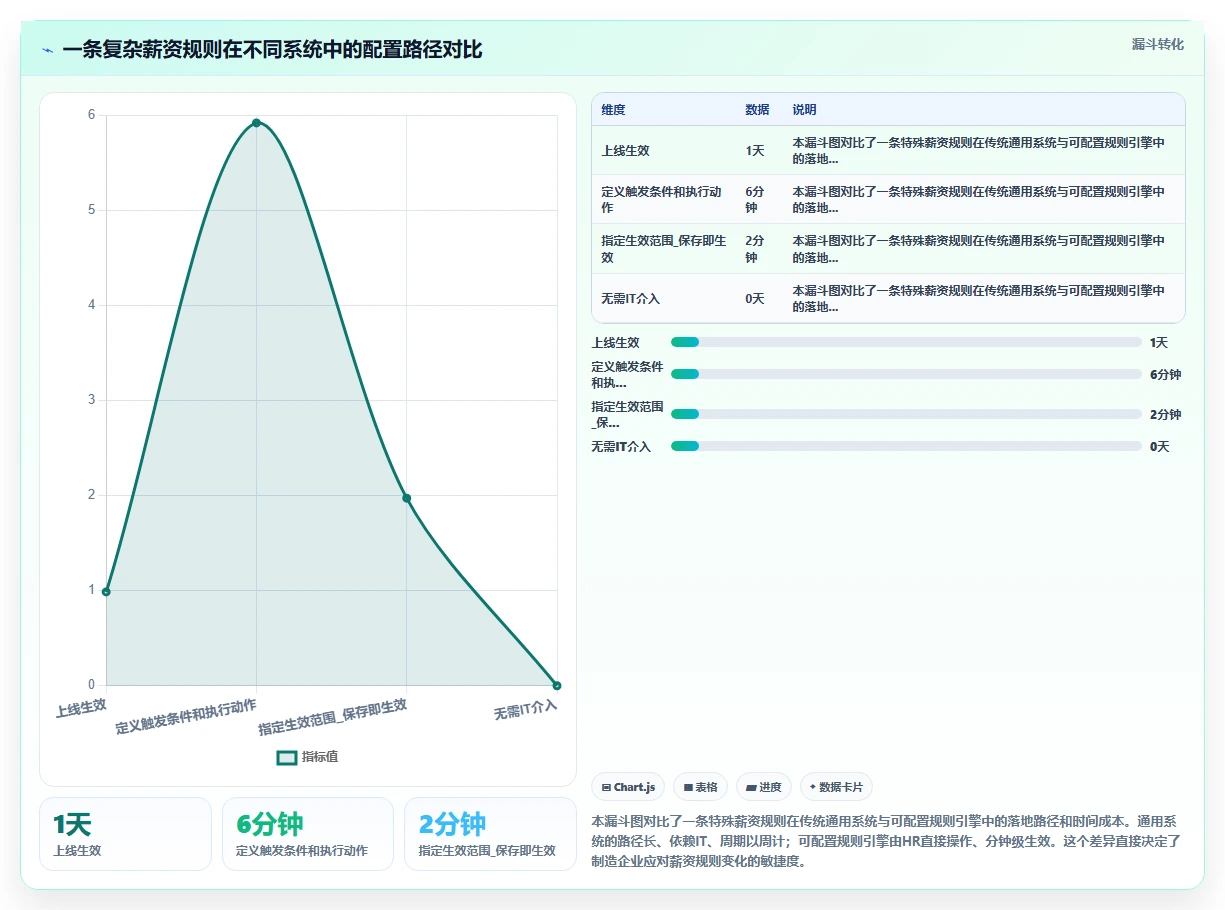1225x910 pixels.
Task: Click the 指定生效范围 progress bar
Action: [x=906, y=414]
